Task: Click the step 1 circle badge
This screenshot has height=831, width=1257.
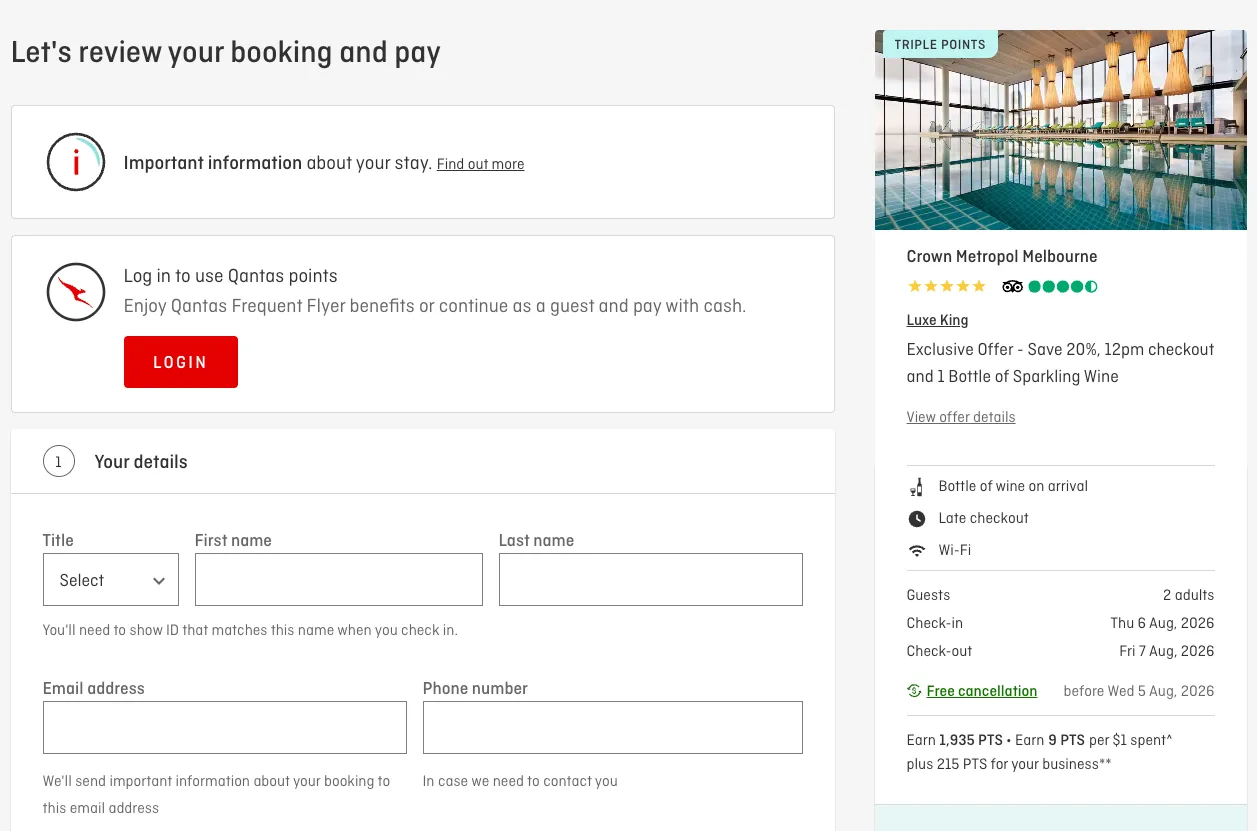Action: [x=59, y=462]
